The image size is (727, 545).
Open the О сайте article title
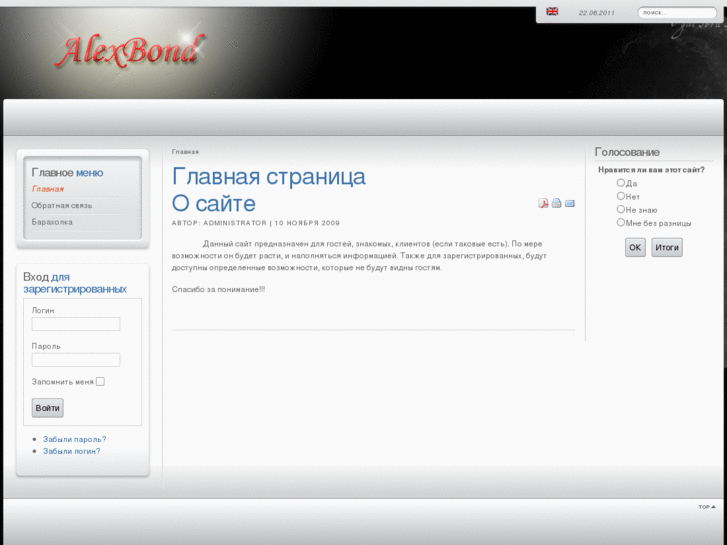[x=214, y=203]
